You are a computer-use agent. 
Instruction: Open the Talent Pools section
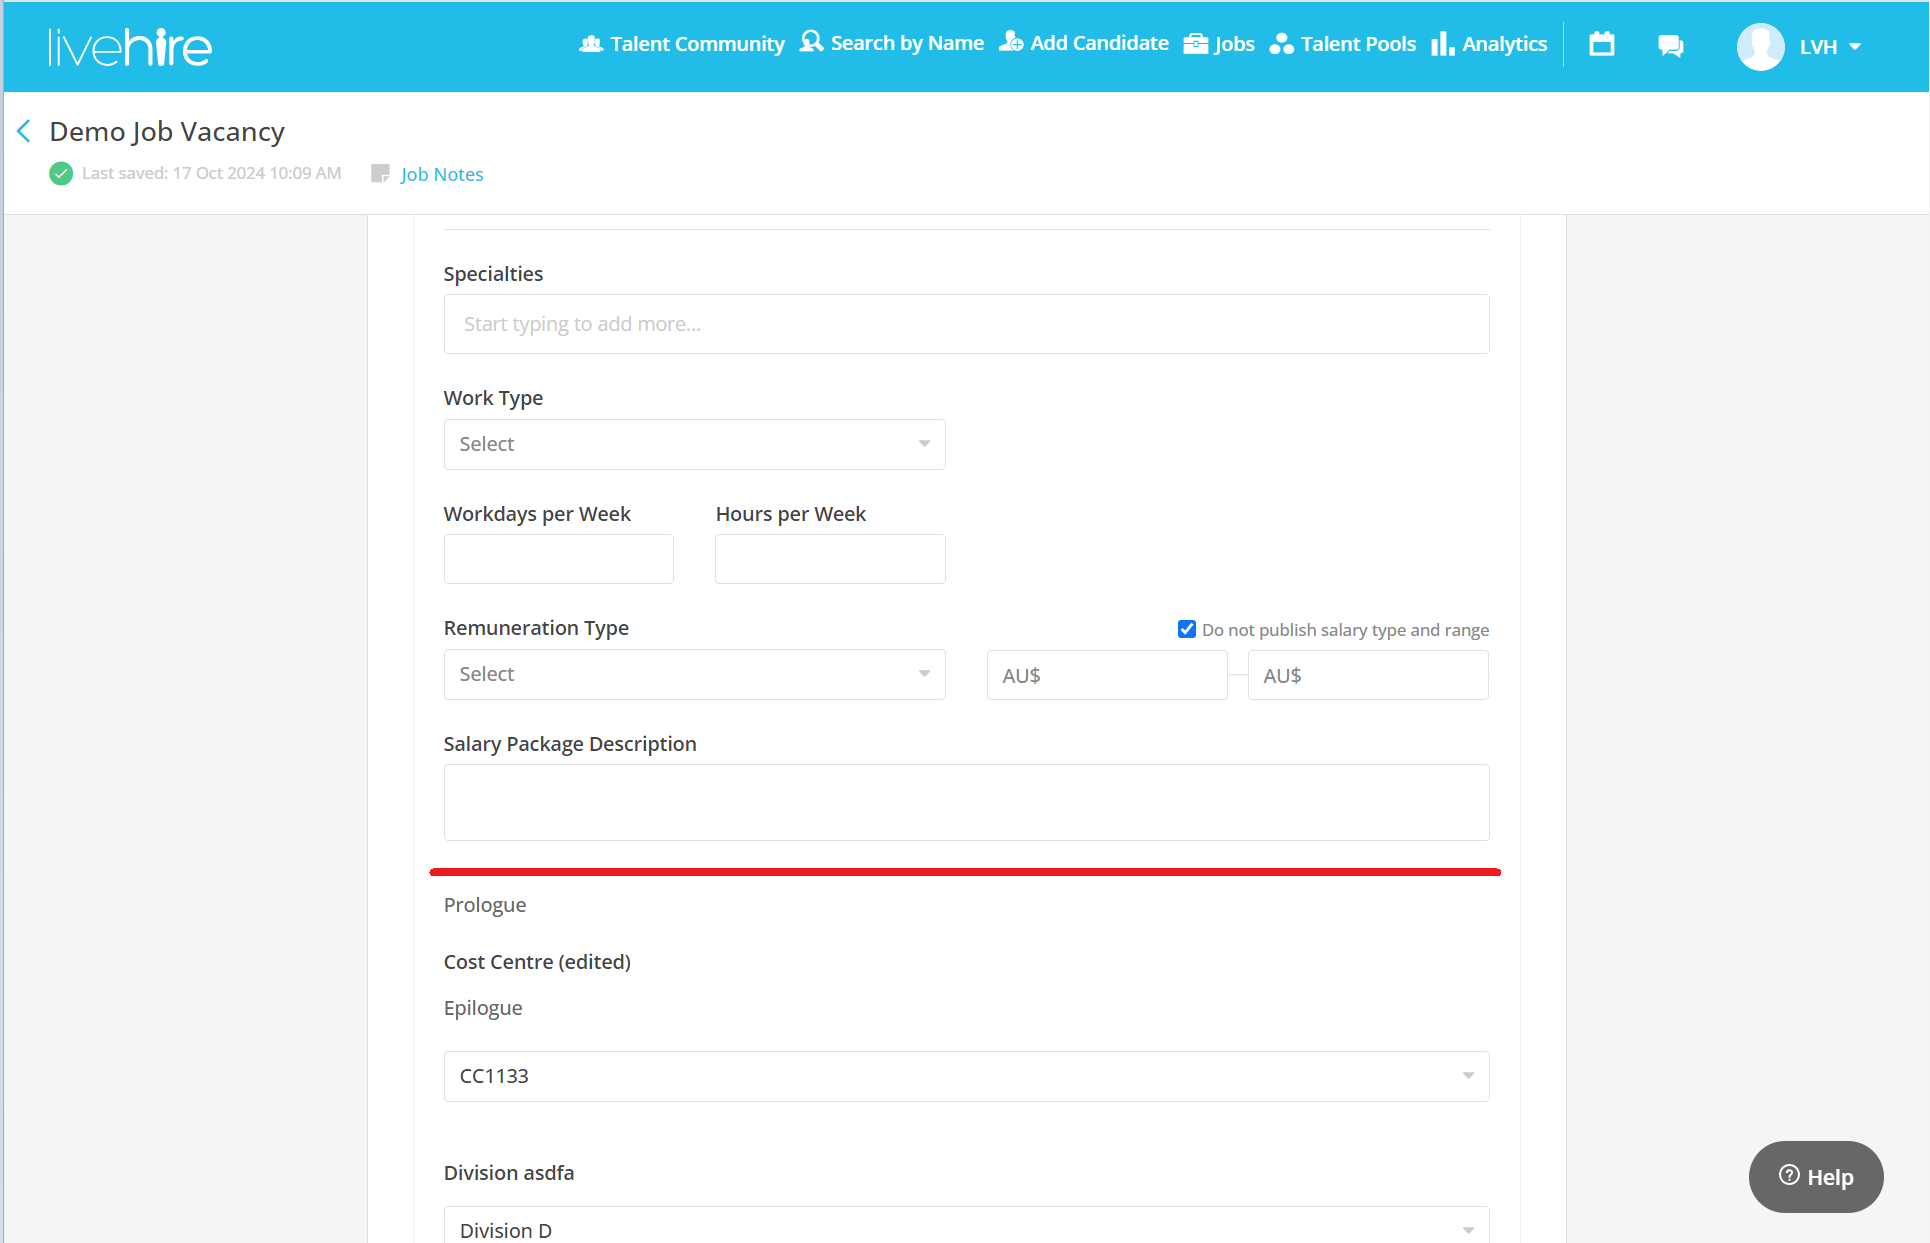click(x=1342, y=43)
